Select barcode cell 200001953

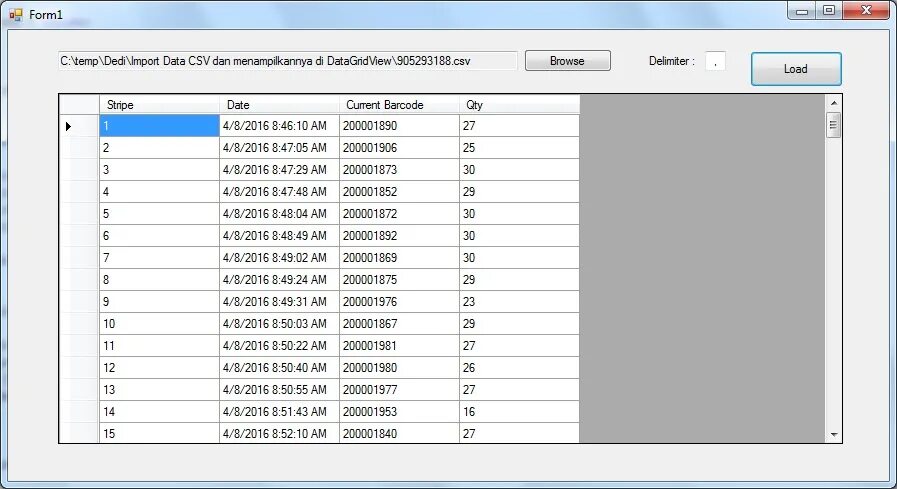399,412
